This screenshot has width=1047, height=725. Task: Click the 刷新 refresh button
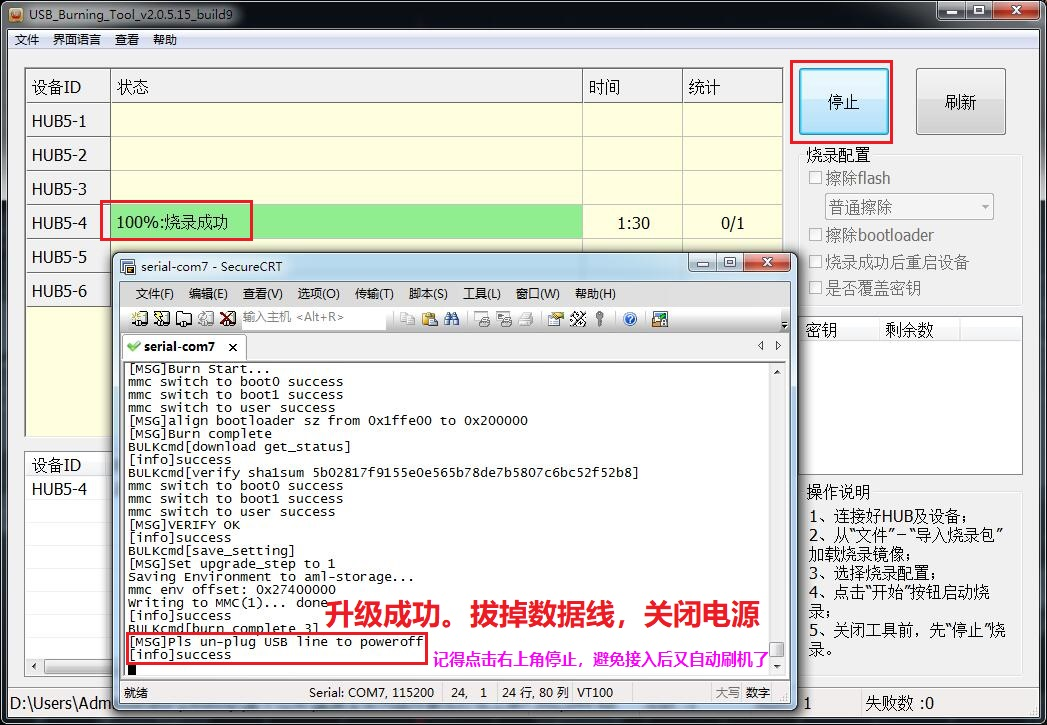(960, 102)
